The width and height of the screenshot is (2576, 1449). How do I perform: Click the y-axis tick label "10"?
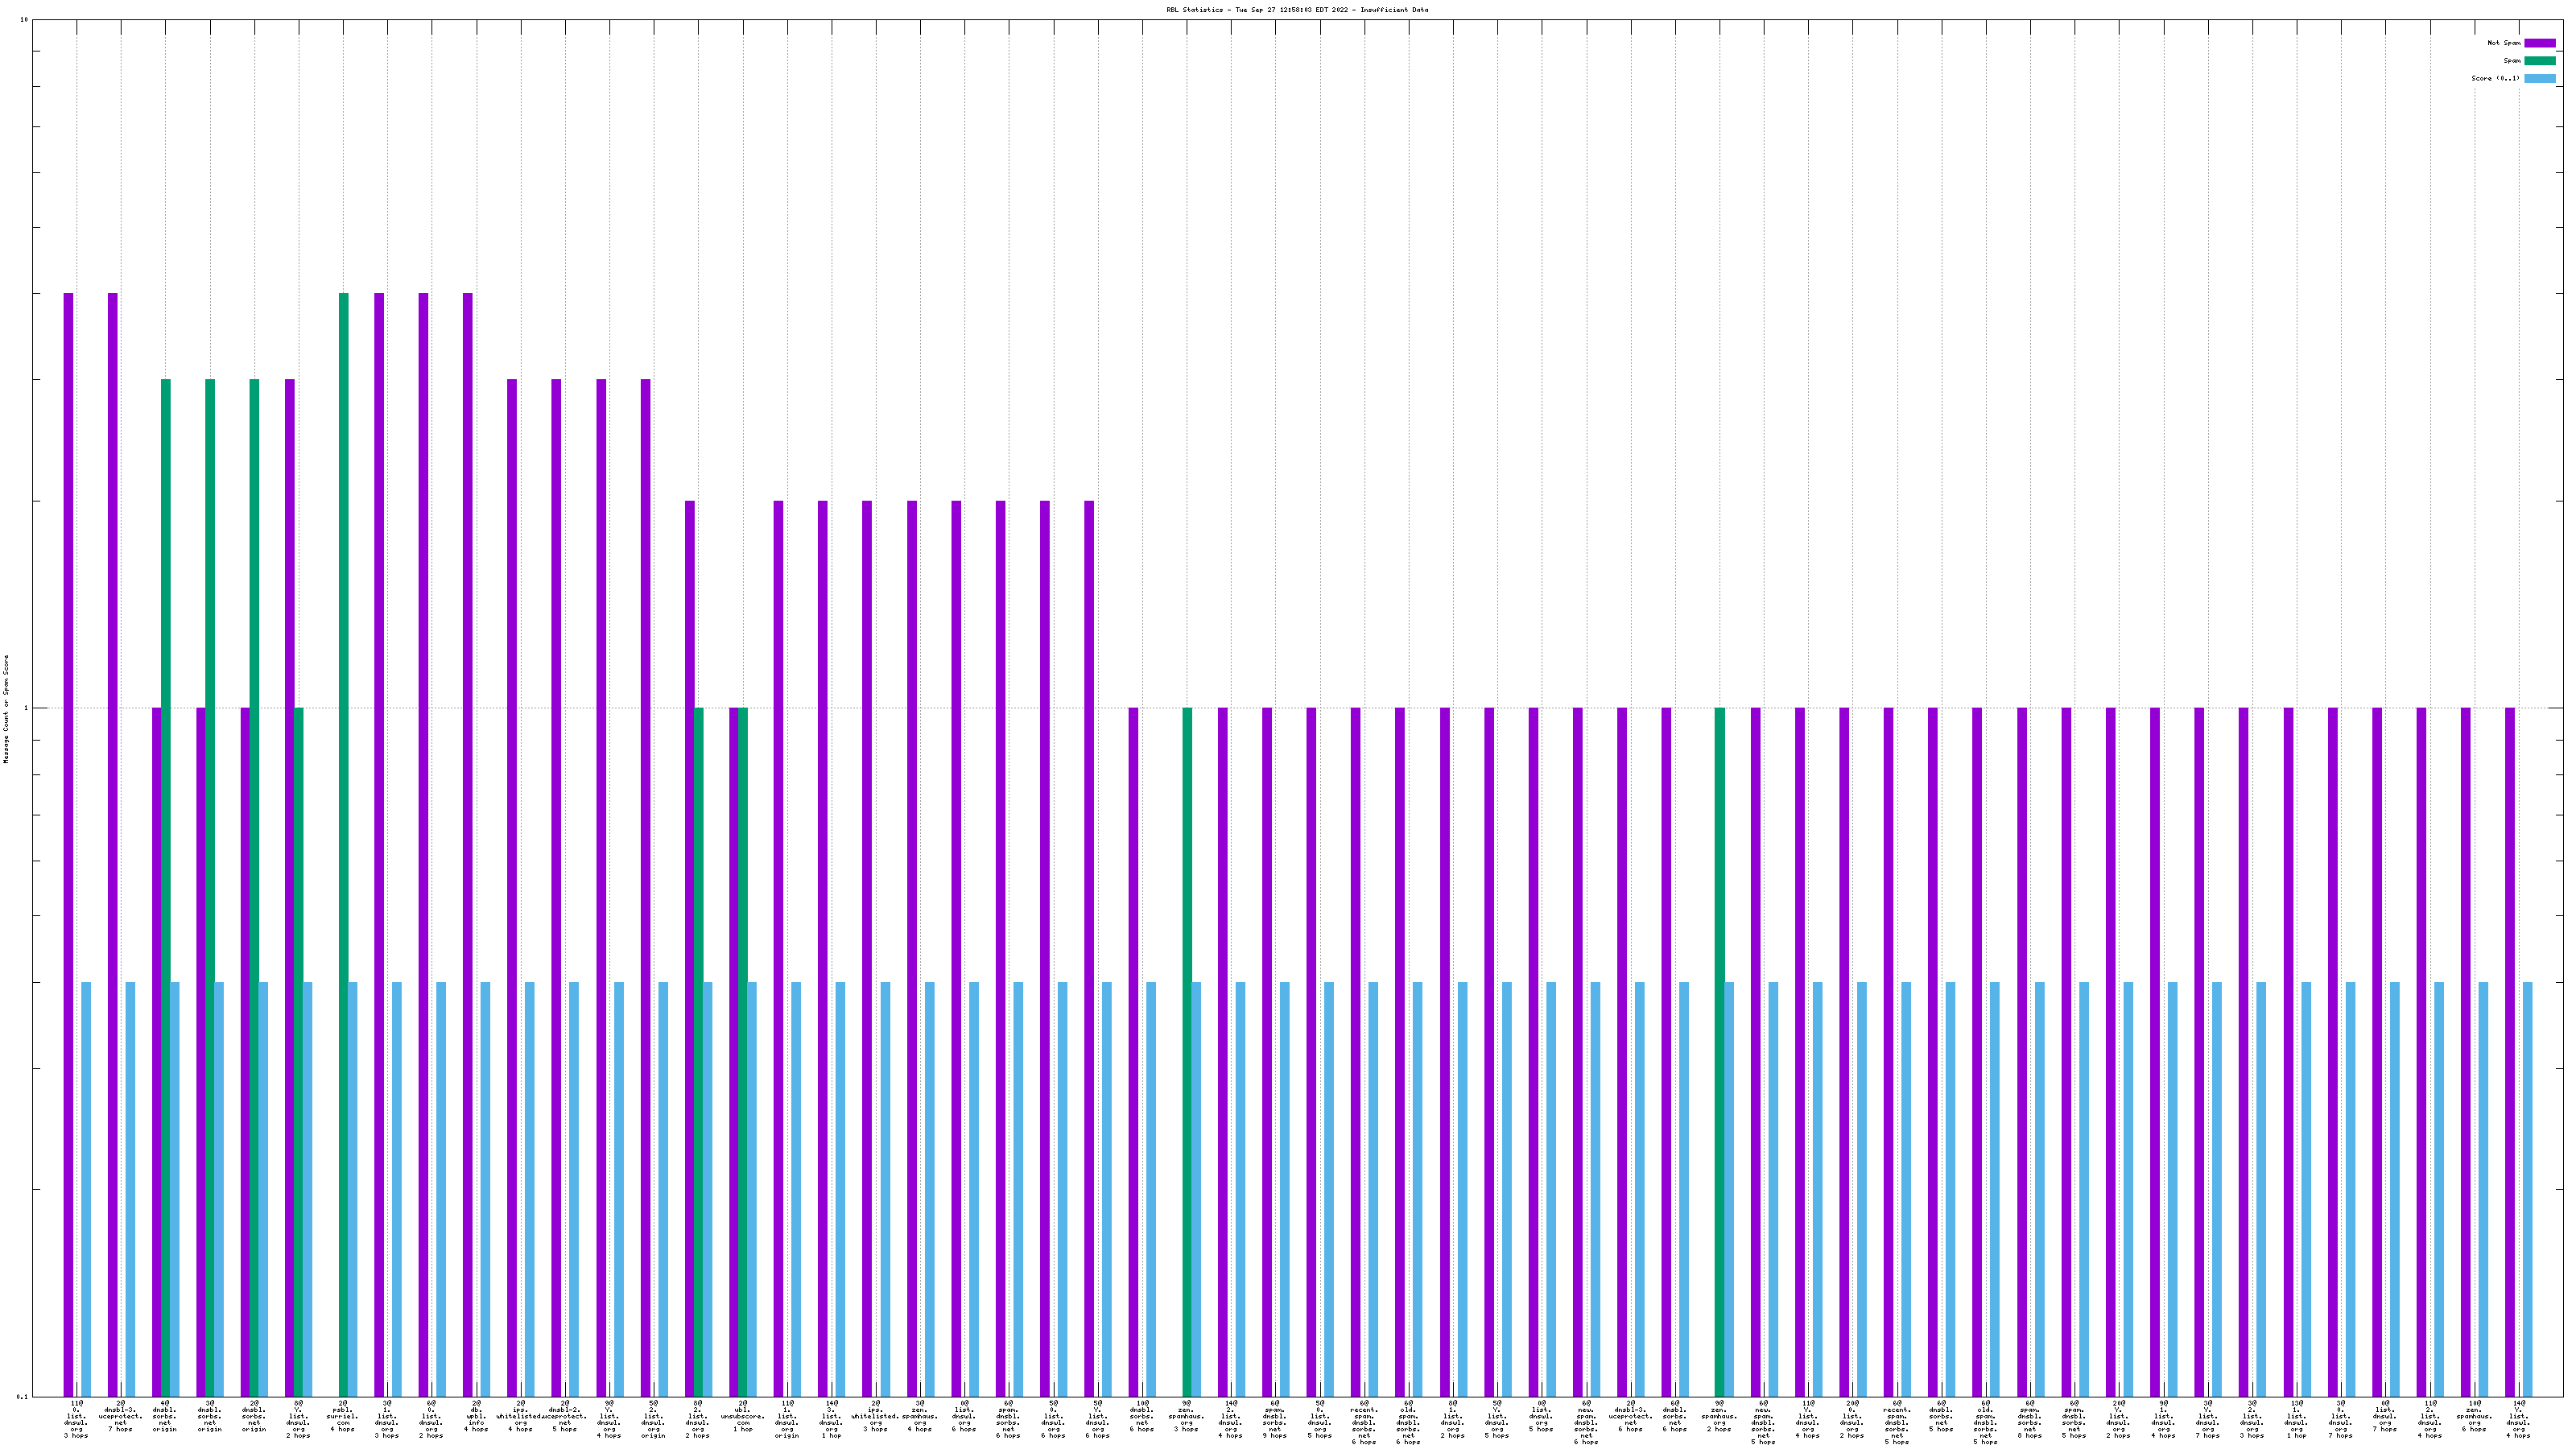point(23,20)
